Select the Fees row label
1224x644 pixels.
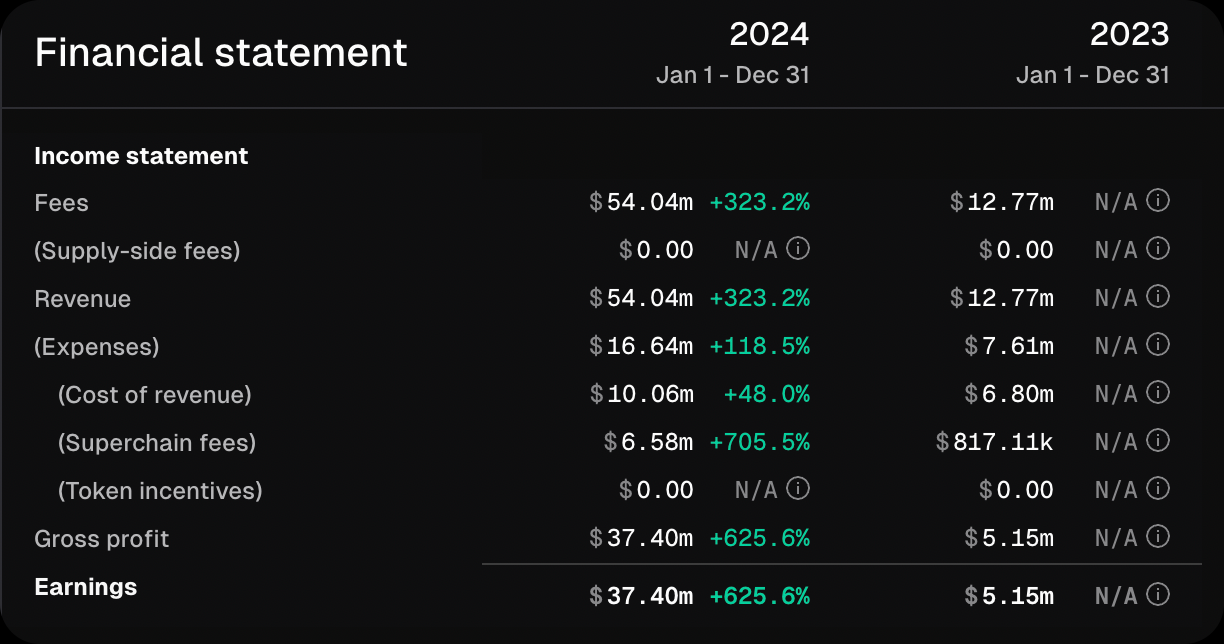(61, 203)
